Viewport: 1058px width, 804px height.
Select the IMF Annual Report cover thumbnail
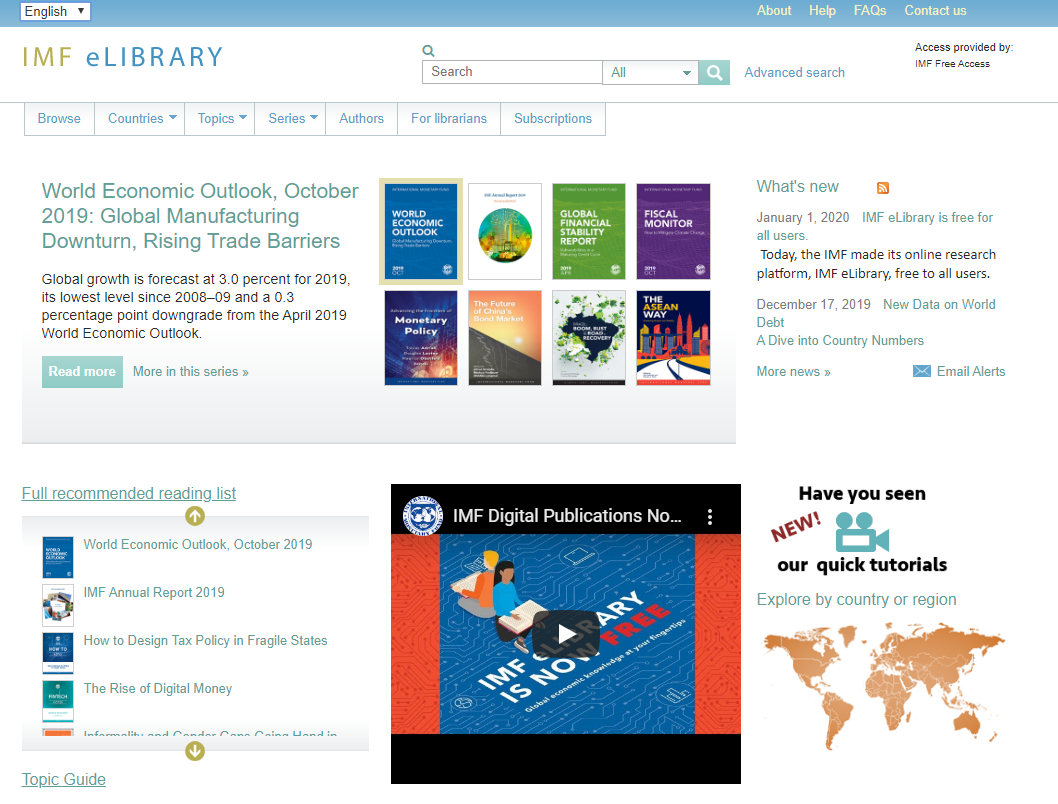[505, 231]
